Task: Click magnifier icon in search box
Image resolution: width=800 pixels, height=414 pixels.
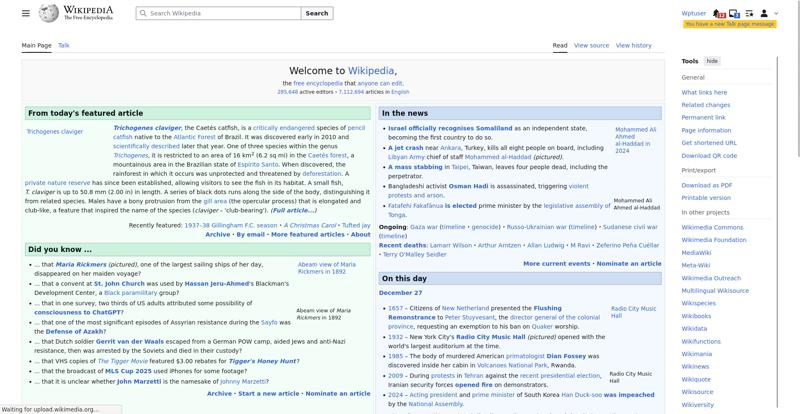Action: coord(143,14)
